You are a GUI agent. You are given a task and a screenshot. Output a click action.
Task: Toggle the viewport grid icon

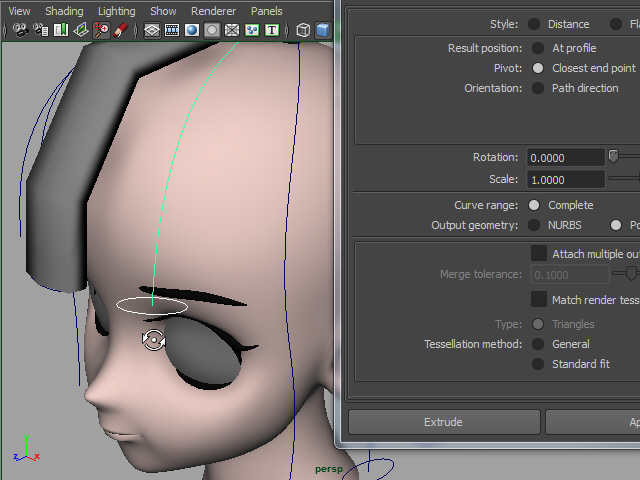[152, 30]
